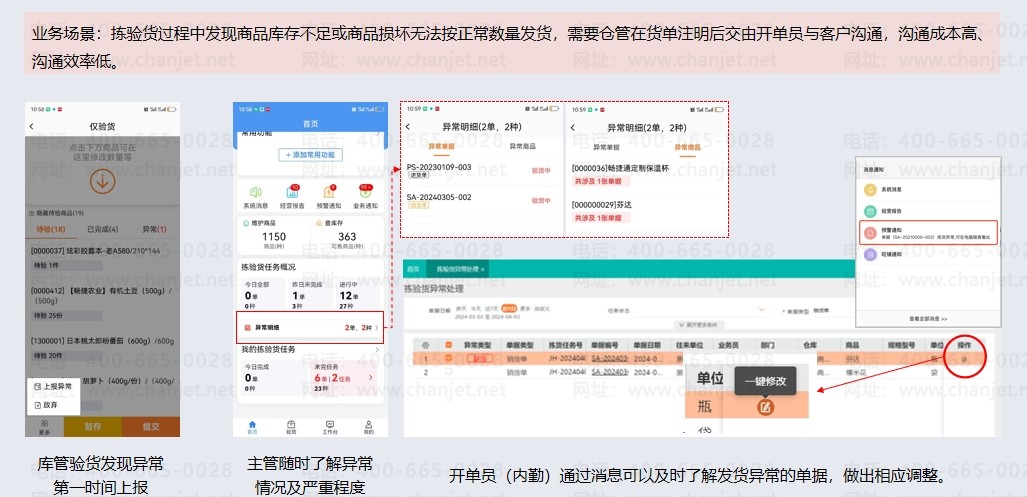Tap the orange download arrow circle icon

click(102, 181)
